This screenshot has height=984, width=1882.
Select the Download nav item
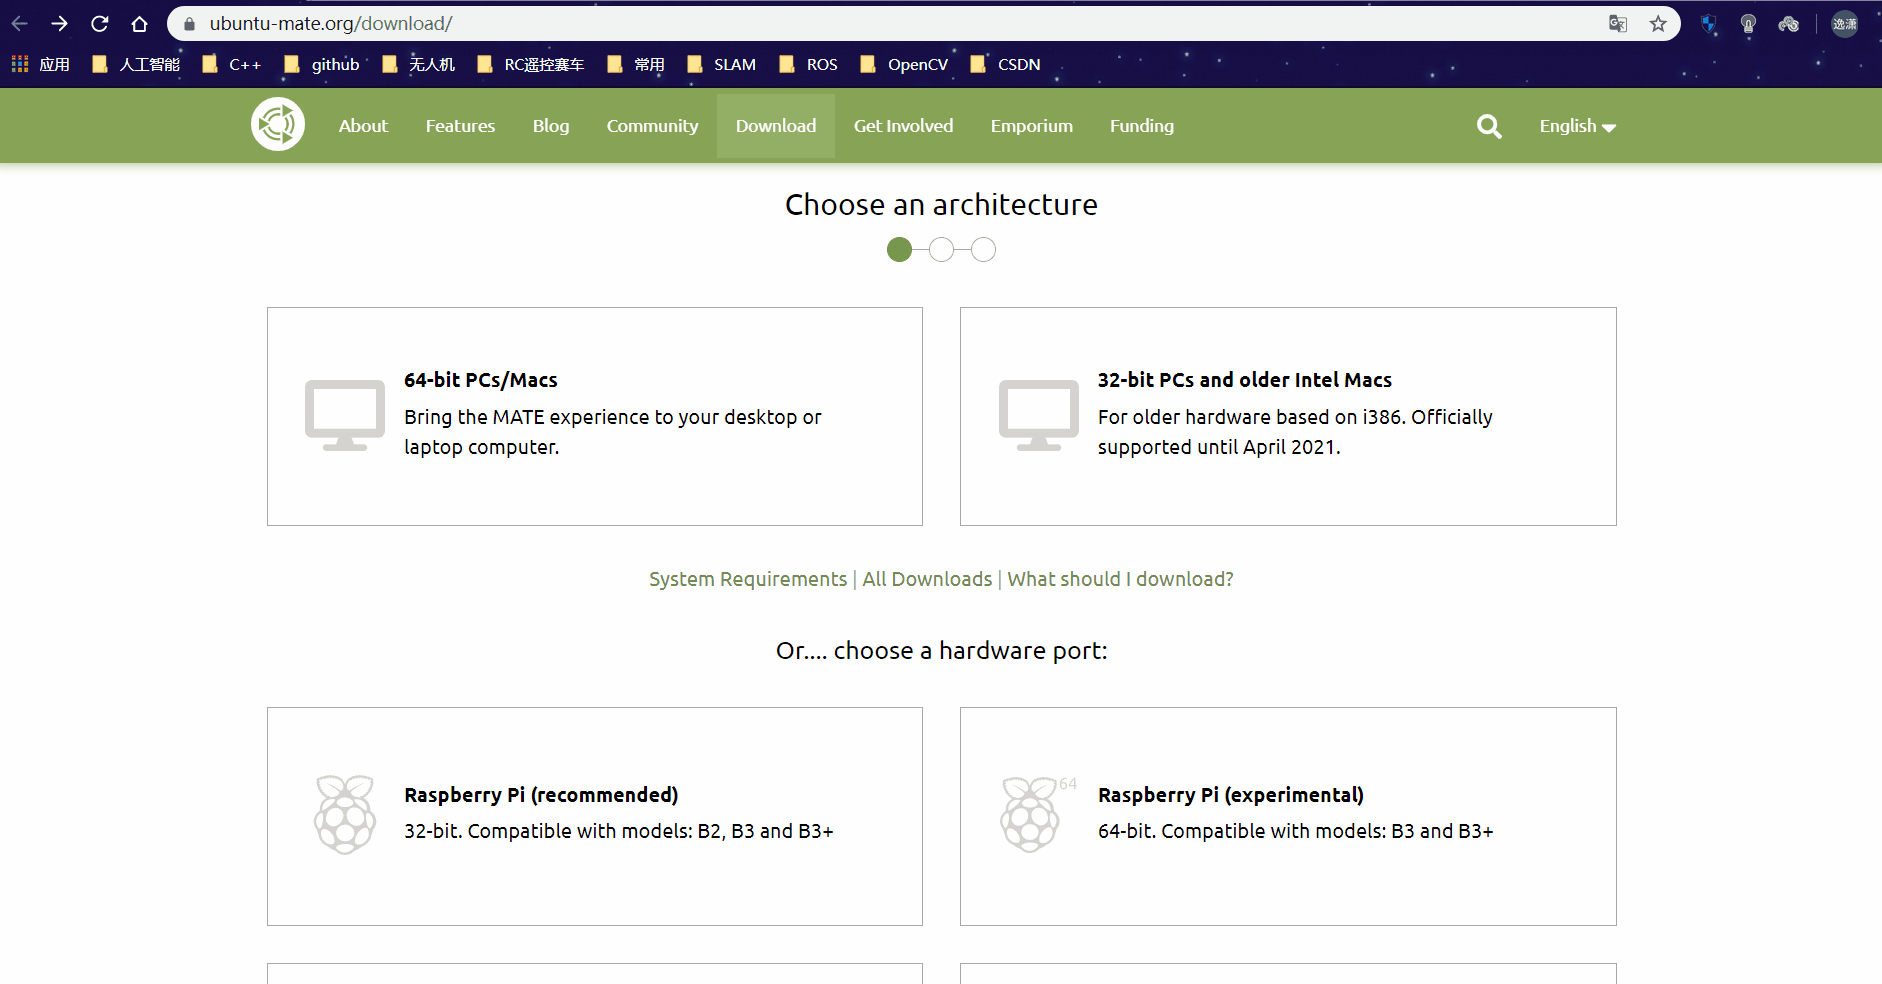pos(776,126)
